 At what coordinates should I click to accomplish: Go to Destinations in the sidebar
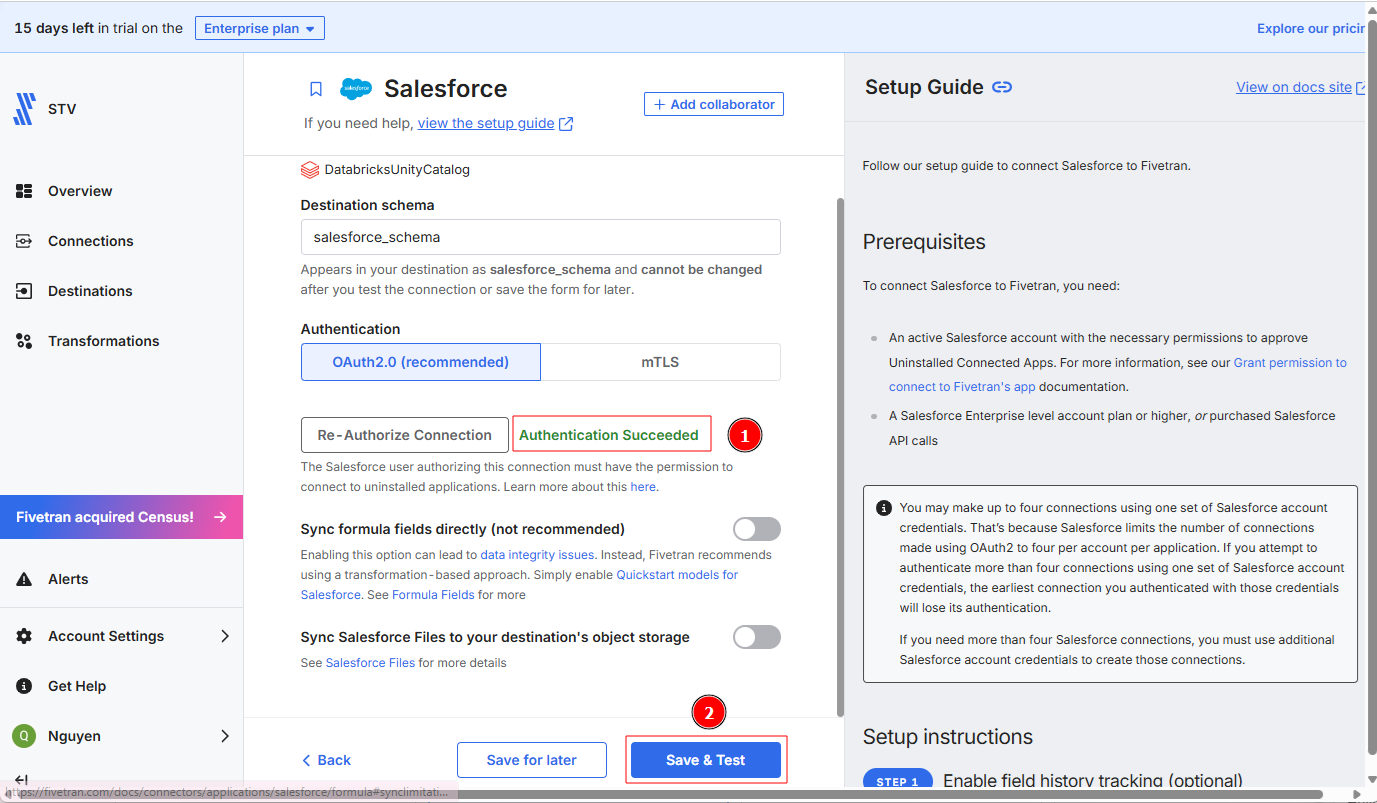[90, 291]
